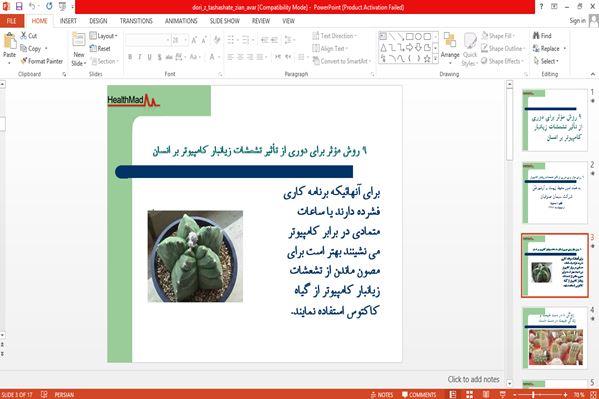
Task: Toggle the Notes pane in status bar
Action: tap(382, 394)
